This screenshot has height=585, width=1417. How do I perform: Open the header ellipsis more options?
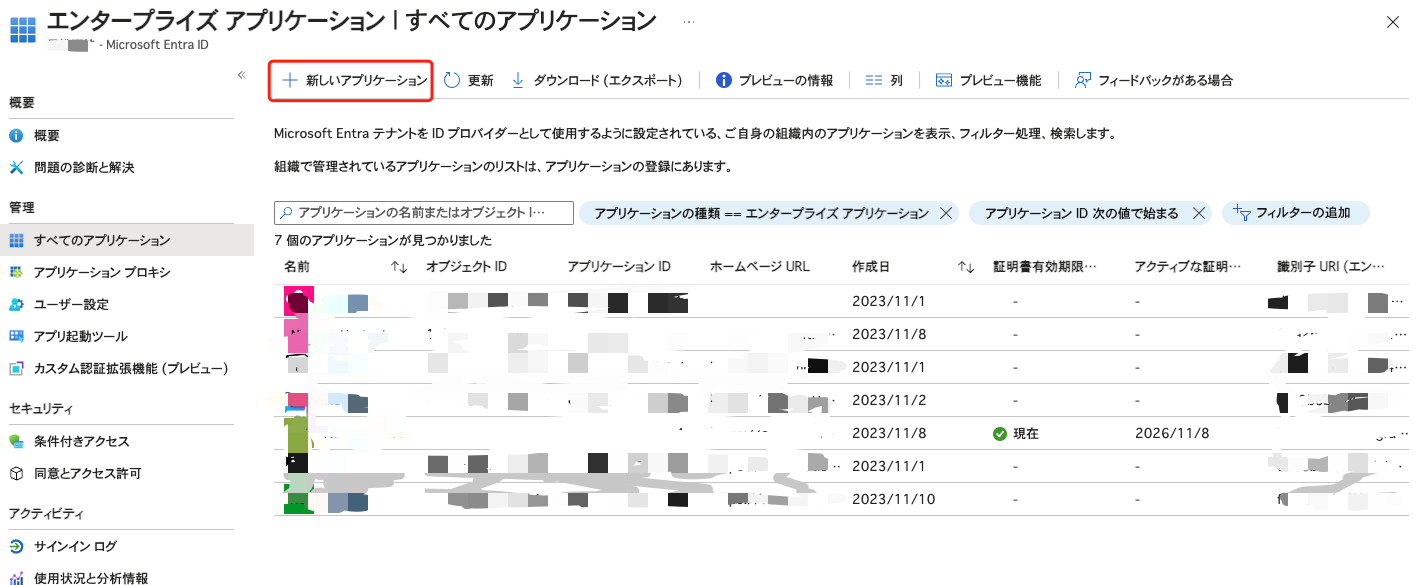pos(689,21)
